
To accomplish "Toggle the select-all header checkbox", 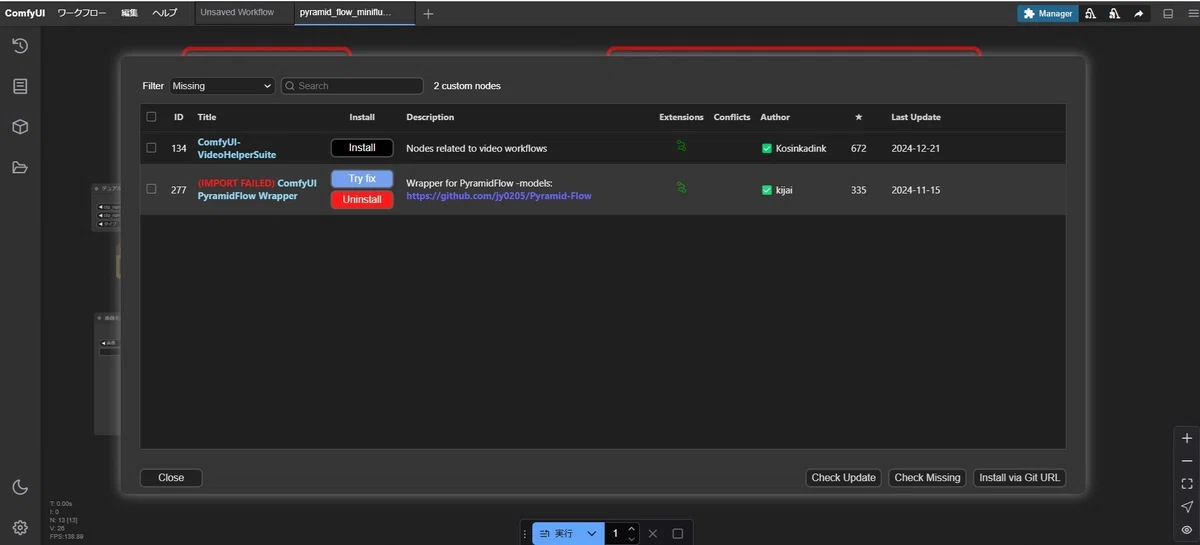I will pos(151,117).
